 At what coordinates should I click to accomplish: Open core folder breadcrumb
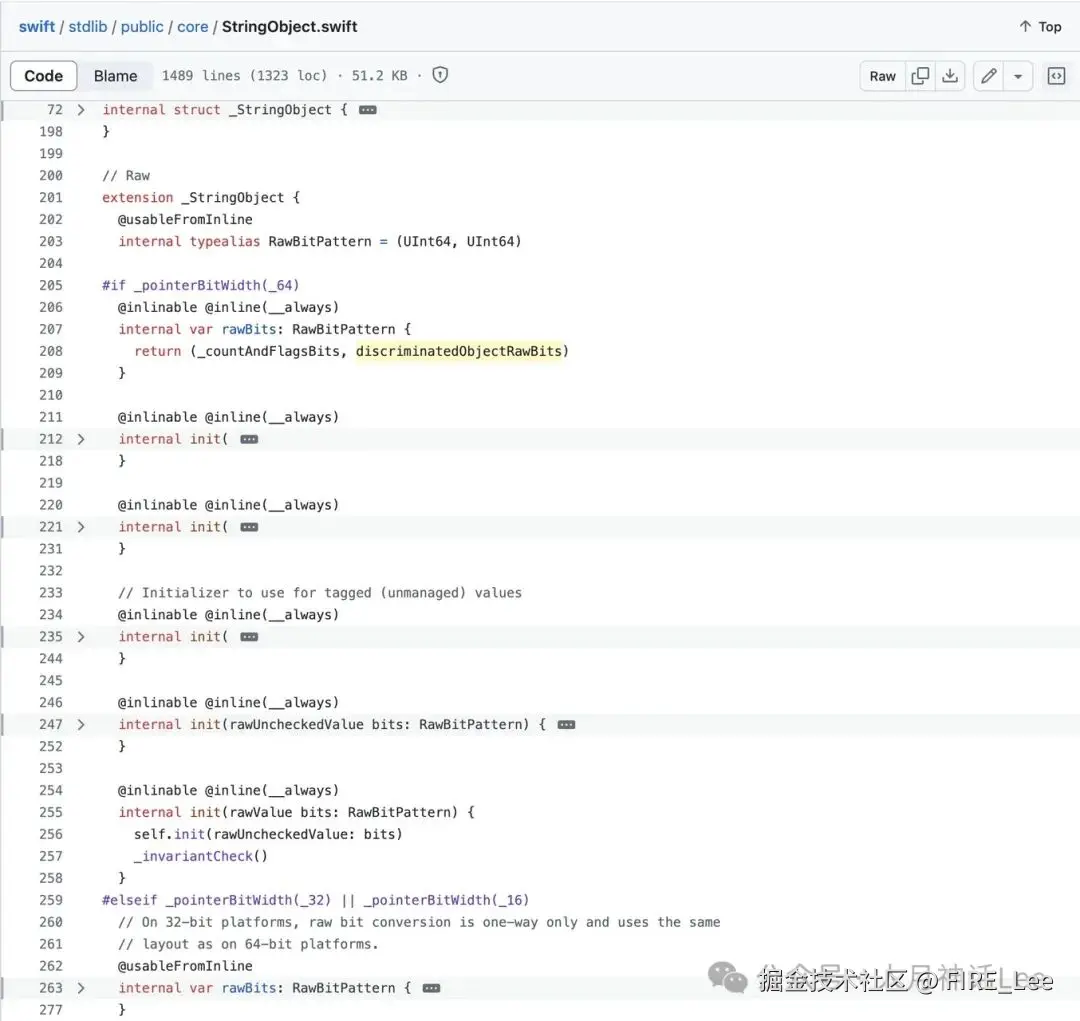coord(192,27)
